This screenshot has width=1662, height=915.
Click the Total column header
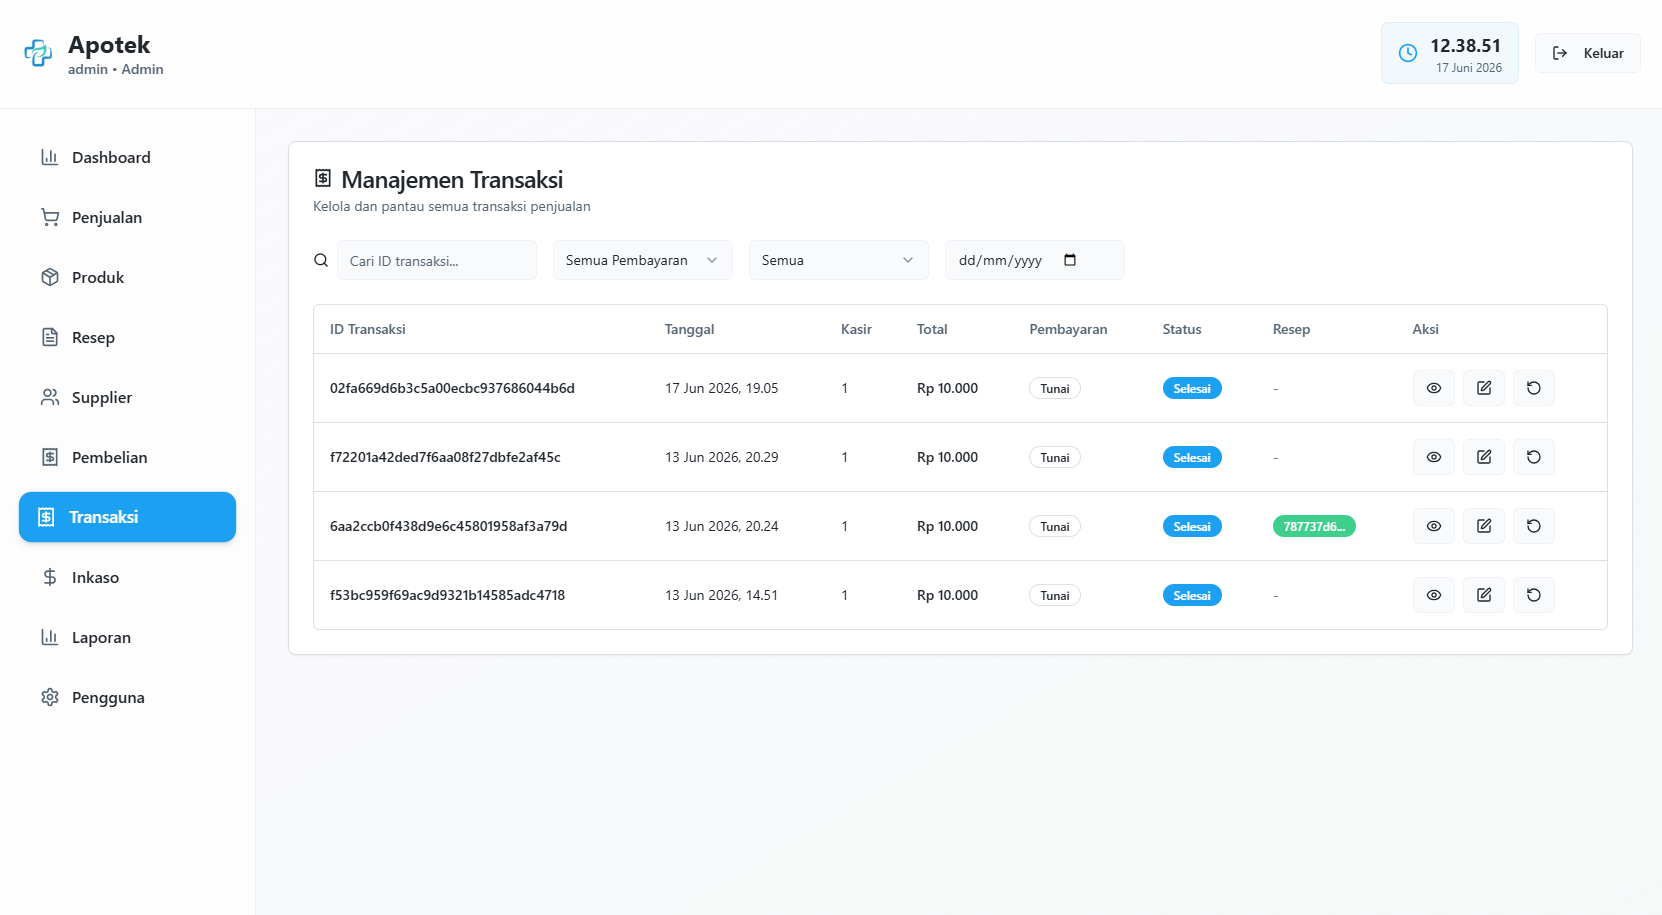tap(932, 329)
